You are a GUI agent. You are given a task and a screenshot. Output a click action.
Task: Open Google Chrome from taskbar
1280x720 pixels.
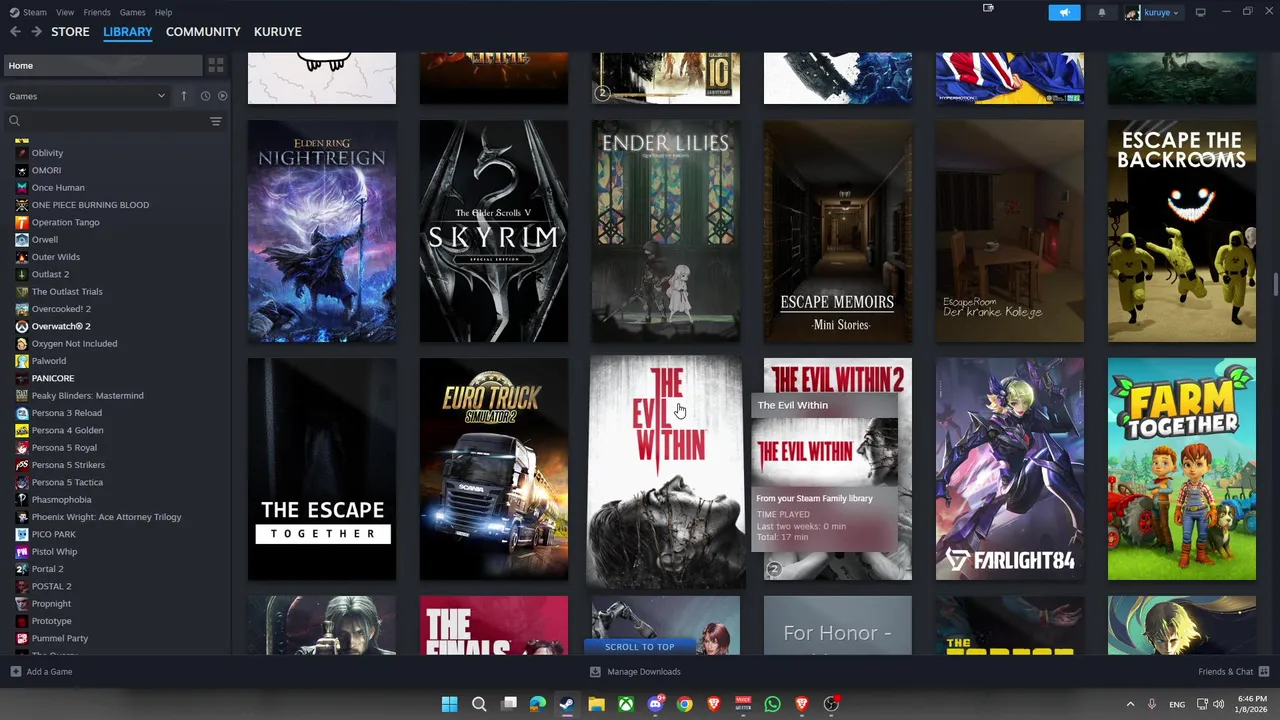pyautogui.click(x=684, y=704)
